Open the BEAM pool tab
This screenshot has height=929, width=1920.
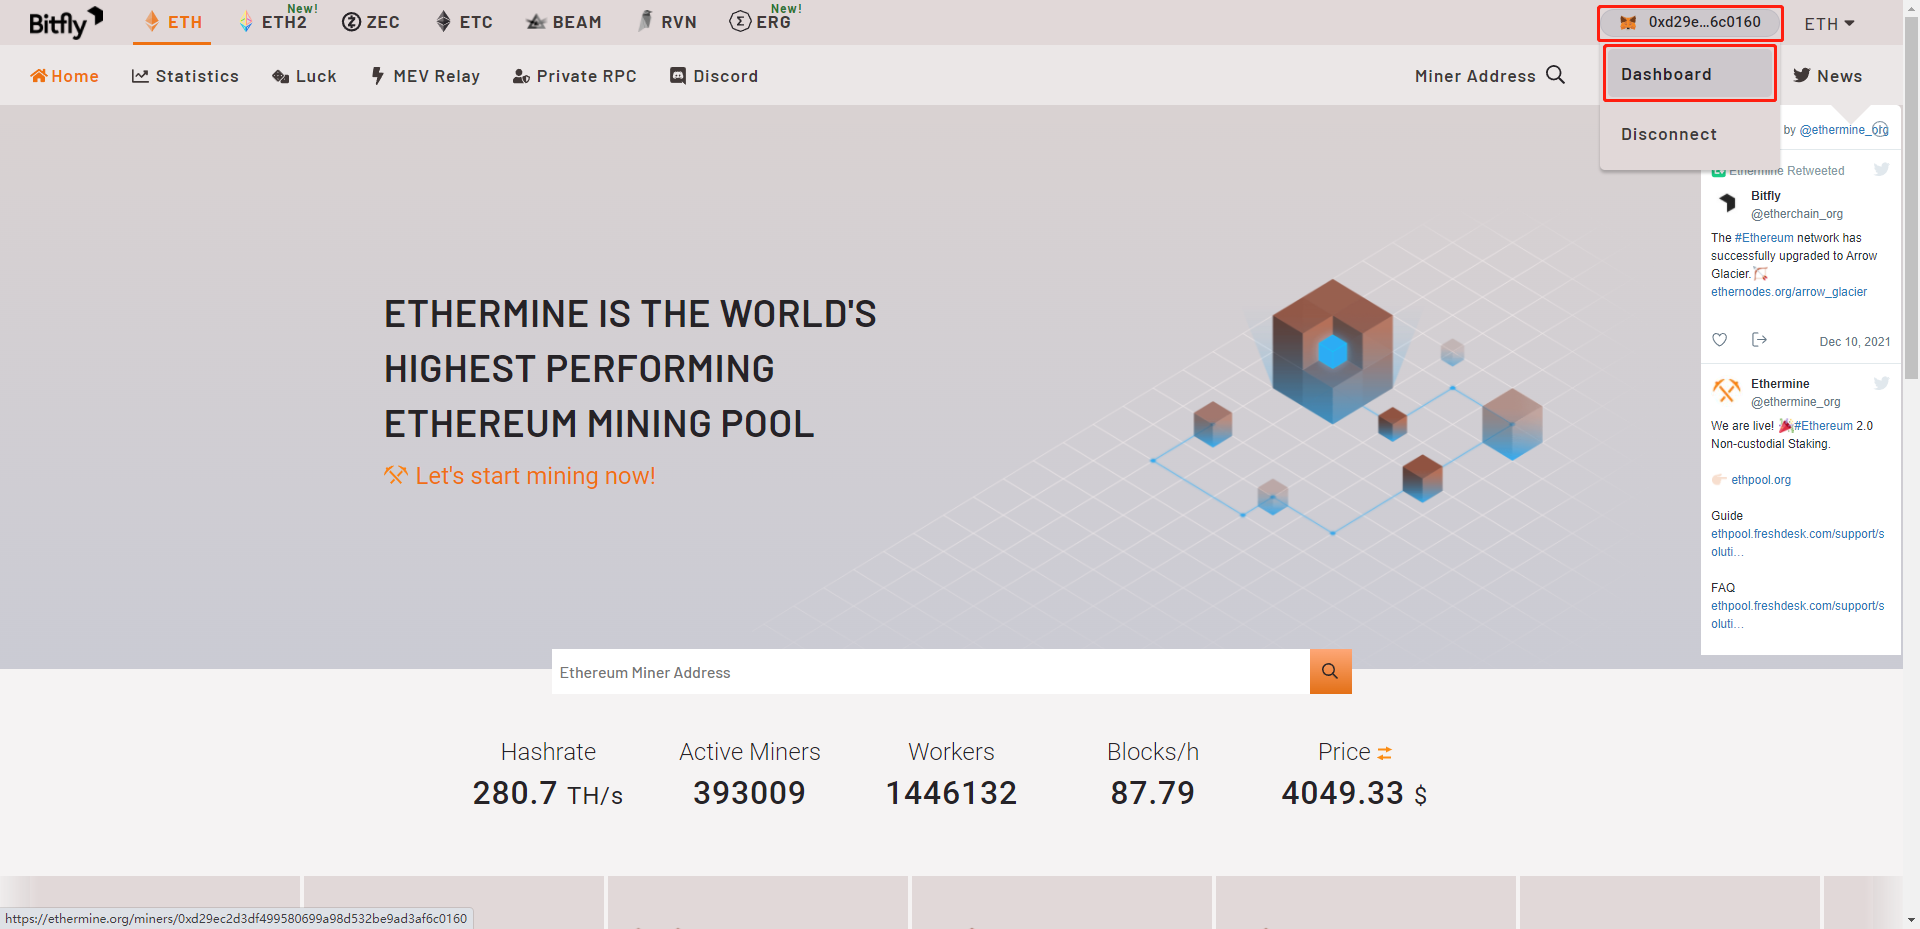(x=565, y=22)
